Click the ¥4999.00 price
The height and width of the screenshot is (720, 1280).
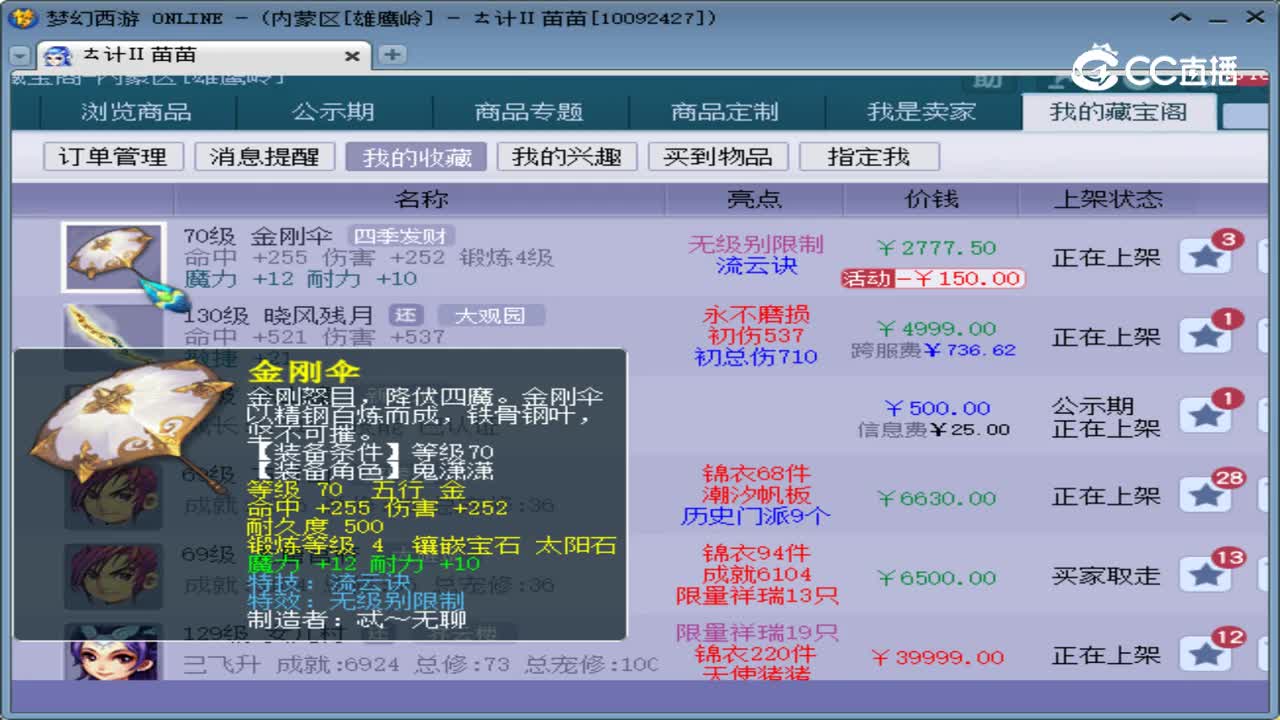point(936,328)
